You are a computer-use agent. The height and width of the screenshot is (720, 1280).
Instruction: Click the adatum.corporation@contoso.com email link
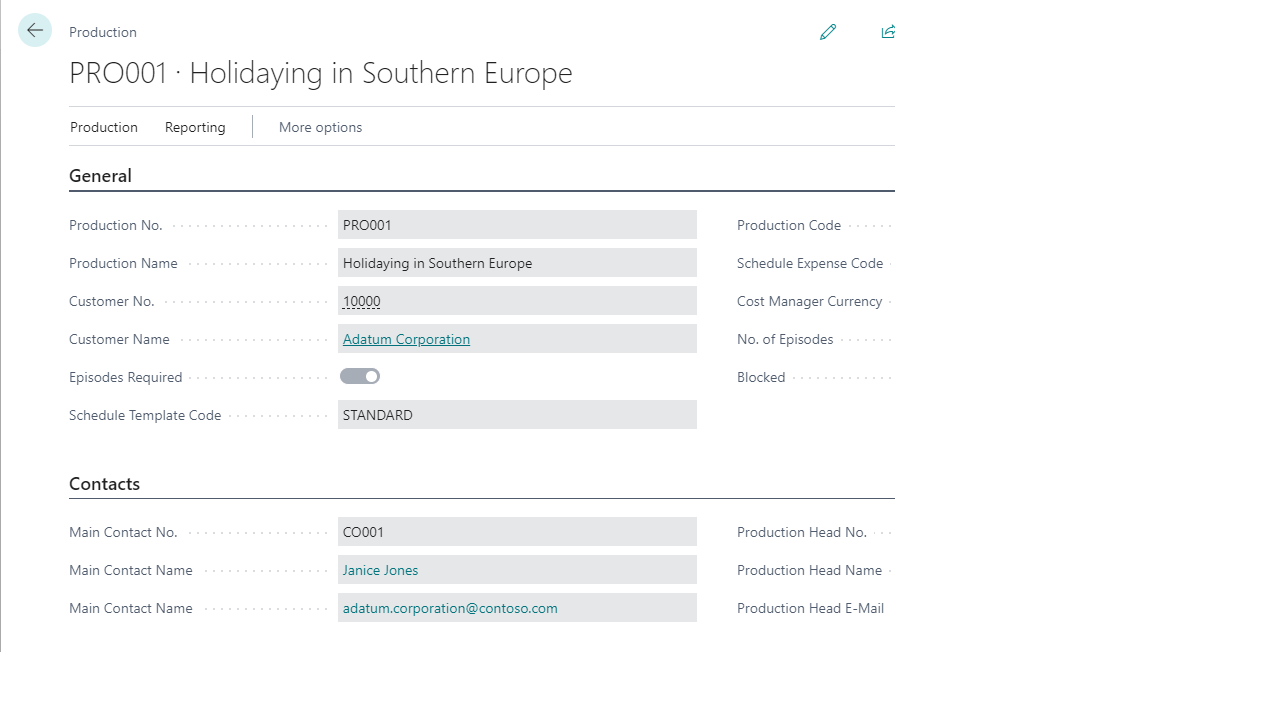450,608
